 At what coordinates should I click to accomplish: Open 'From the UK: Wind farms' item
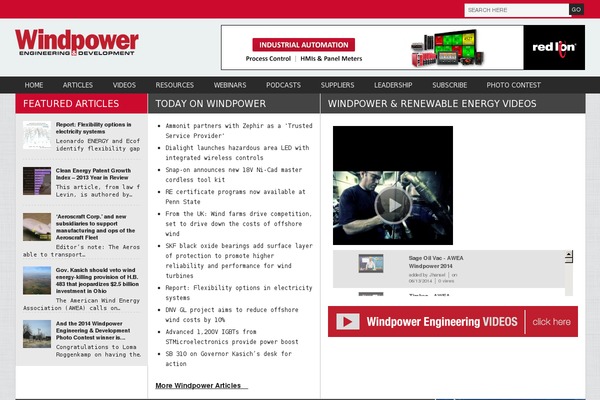pos(238,224)
